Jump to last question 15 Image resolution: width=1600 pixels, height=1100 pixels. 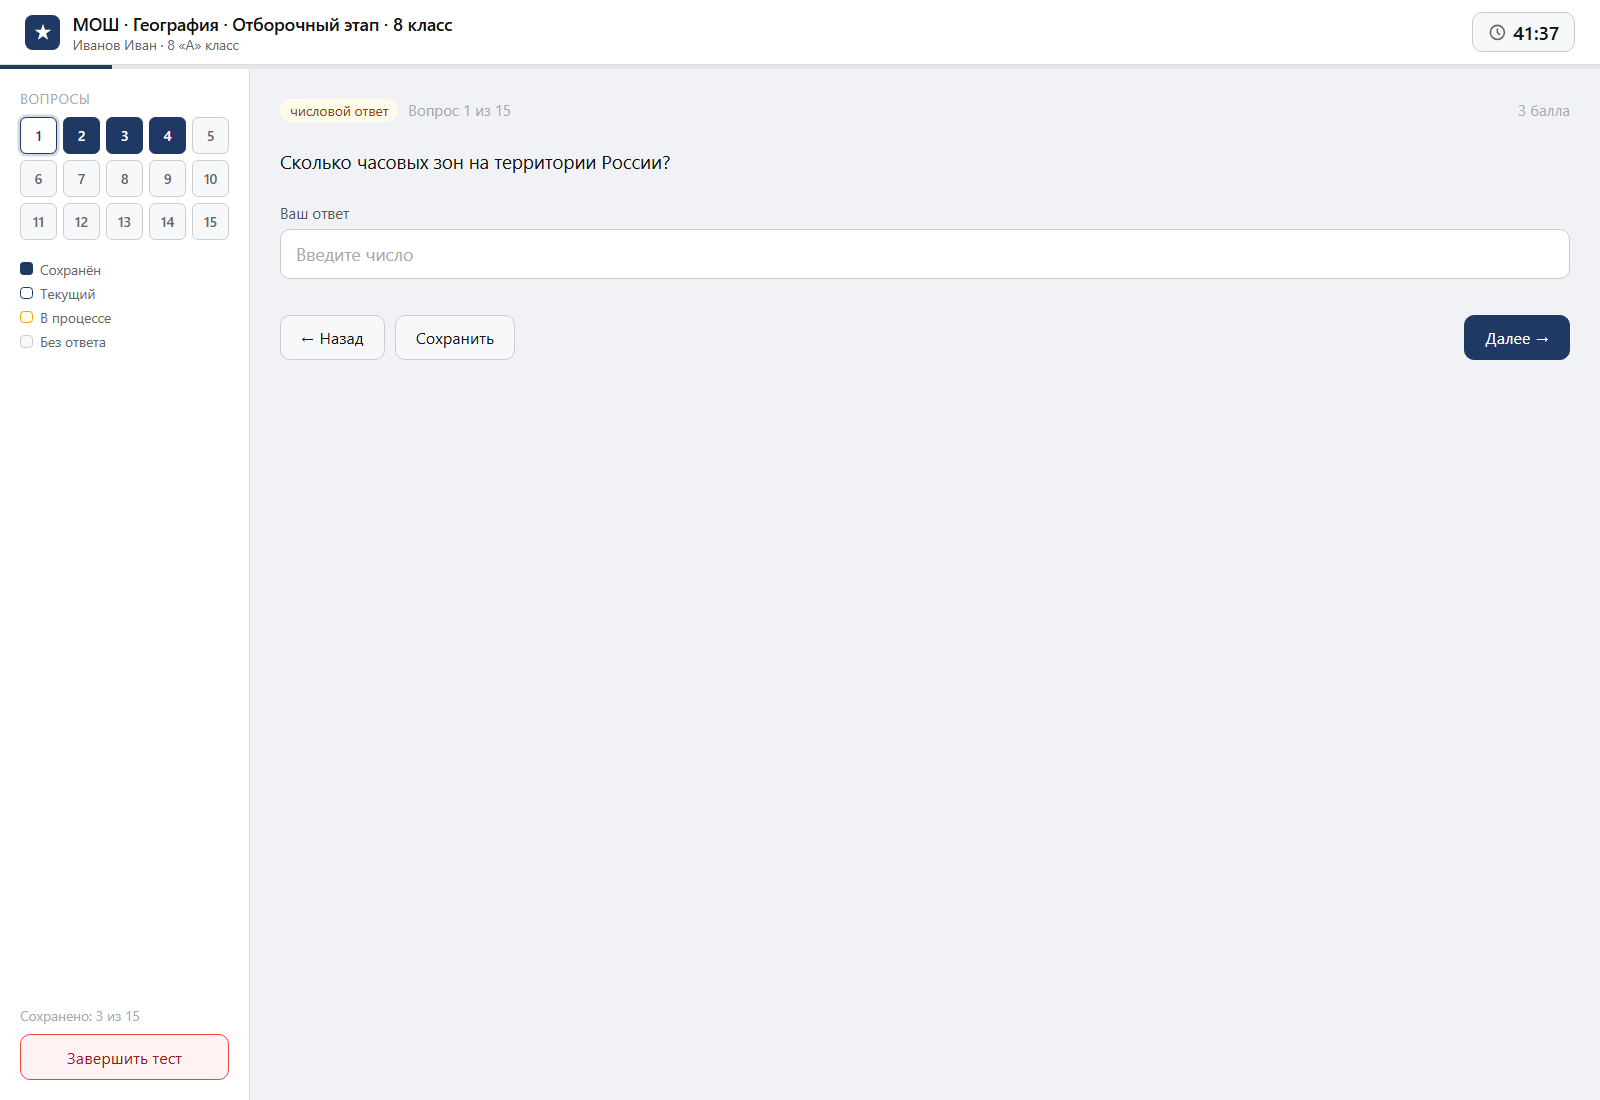(x=210, y=222)
